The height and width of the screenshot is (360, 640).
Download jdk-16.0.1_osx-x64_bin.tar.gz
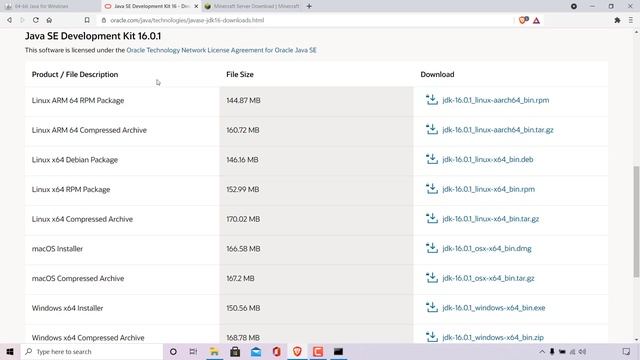488,278
